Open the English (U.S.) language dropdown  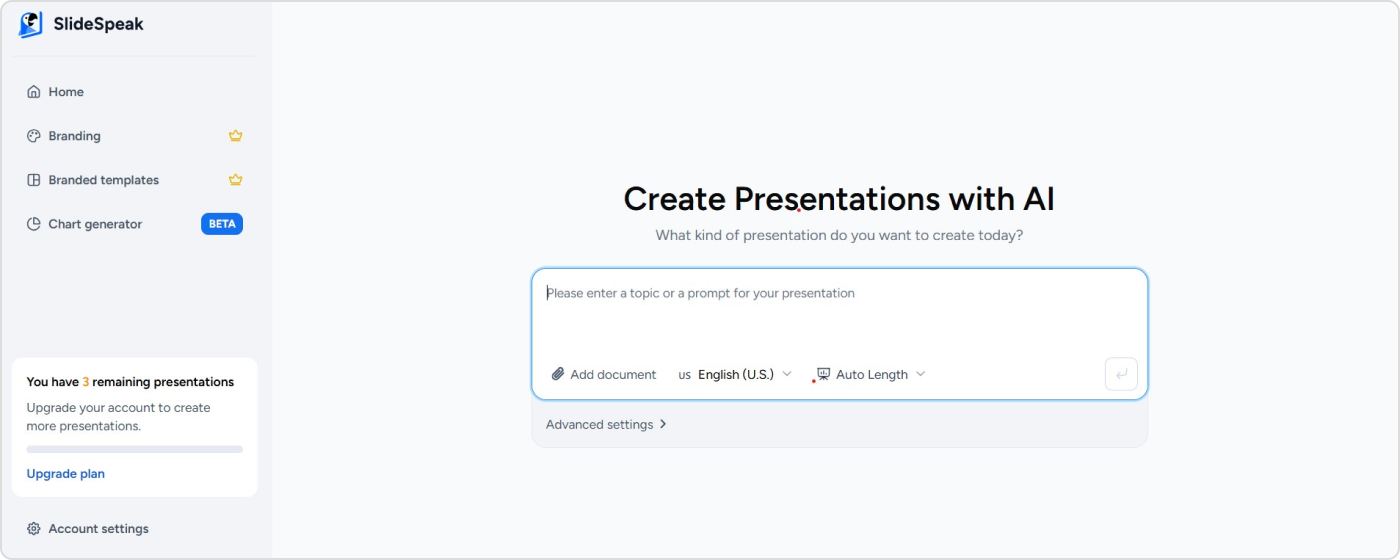point(735,374)
